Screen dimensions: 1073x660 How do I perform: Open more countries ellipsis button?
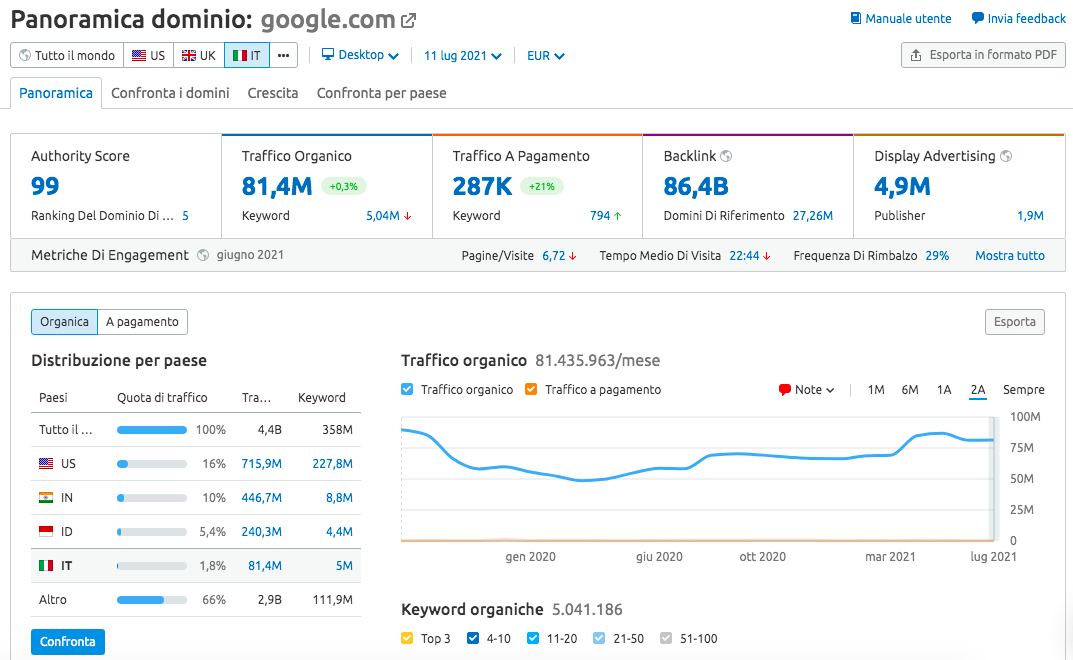tap(283, 55)
